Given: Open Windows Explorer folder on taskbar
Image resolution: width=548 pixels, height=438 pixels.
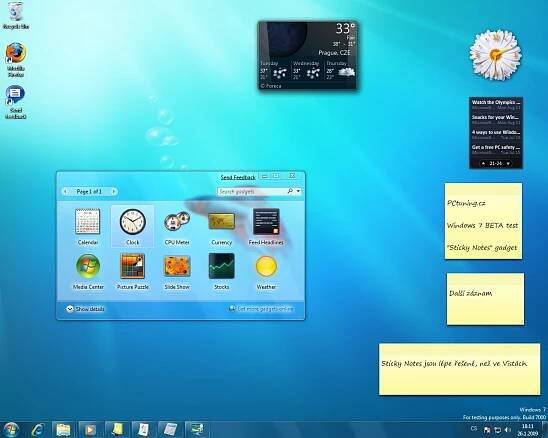Looking at the screenshot, I should pyautogui.click(x=64, y=430).
